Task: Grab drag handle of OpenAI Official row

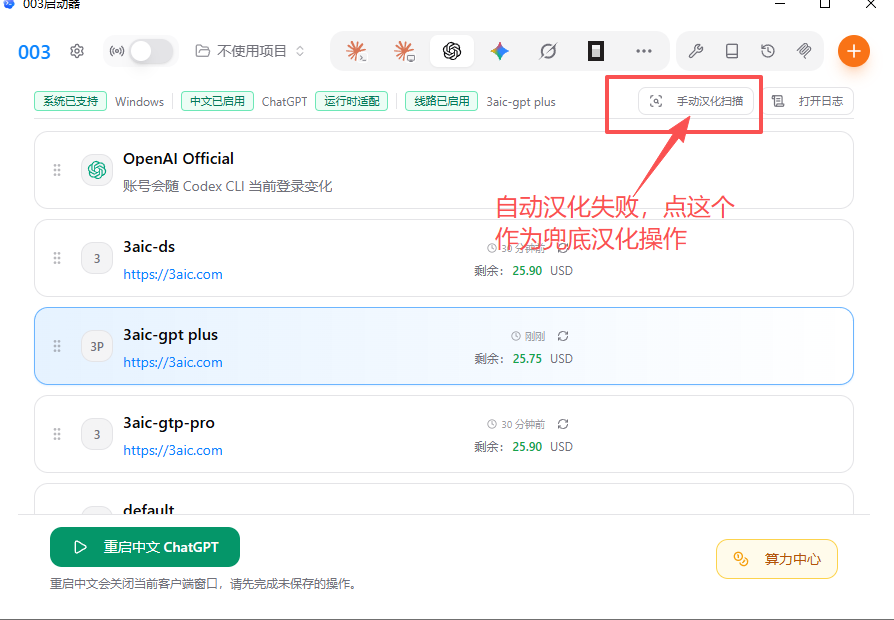Action: (57, 170)
